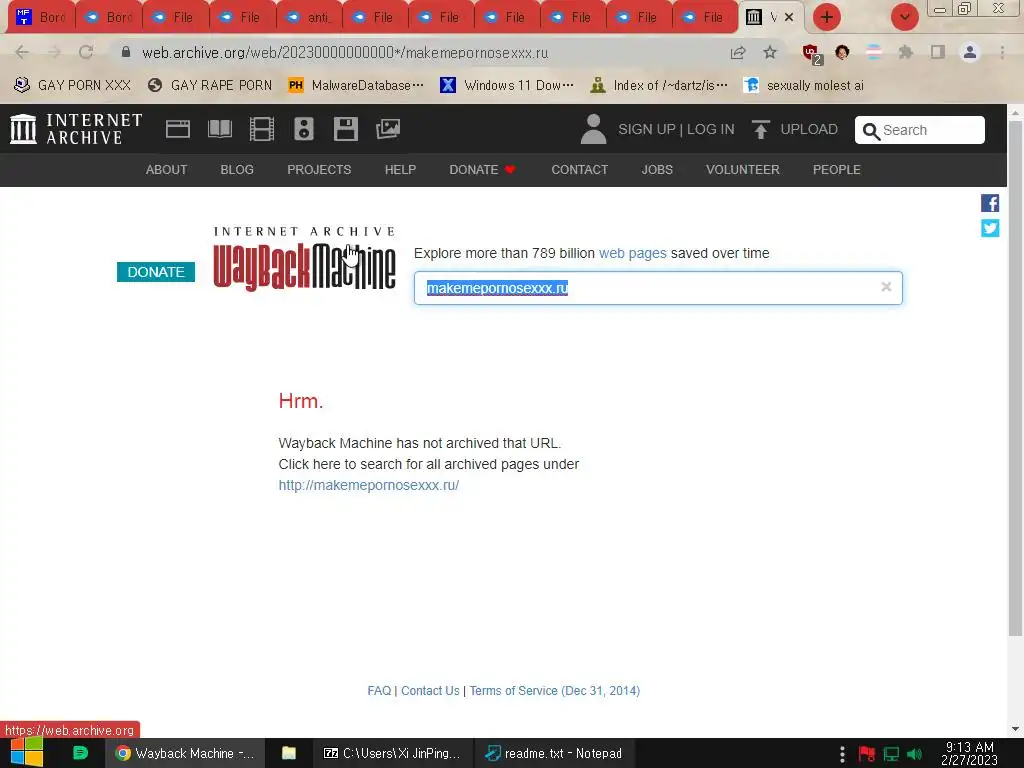
Task: Open the DONATE menu item
Action: pos(483,170)
